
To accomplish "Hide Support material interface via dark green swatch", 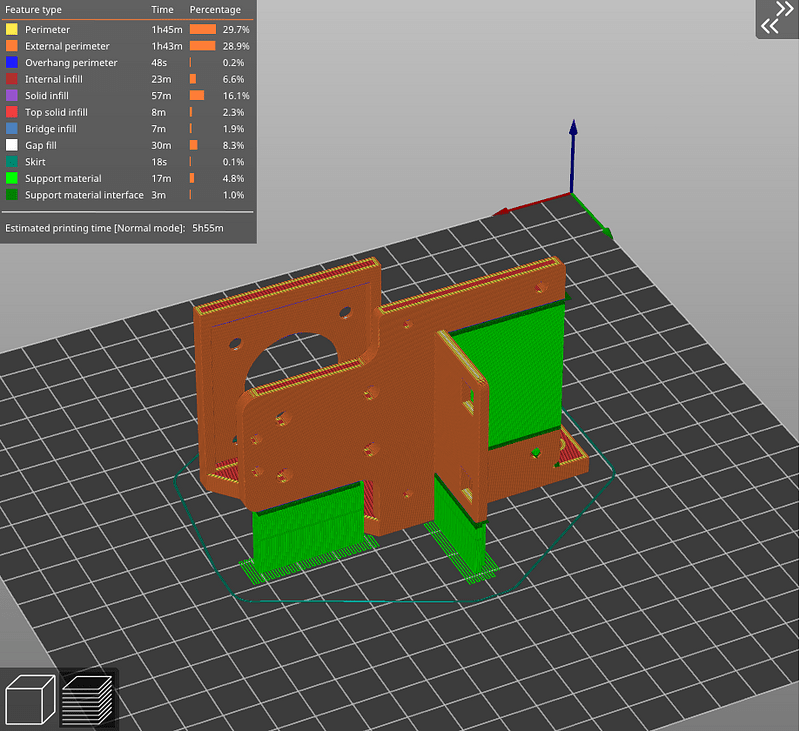I will click(11, 195).
